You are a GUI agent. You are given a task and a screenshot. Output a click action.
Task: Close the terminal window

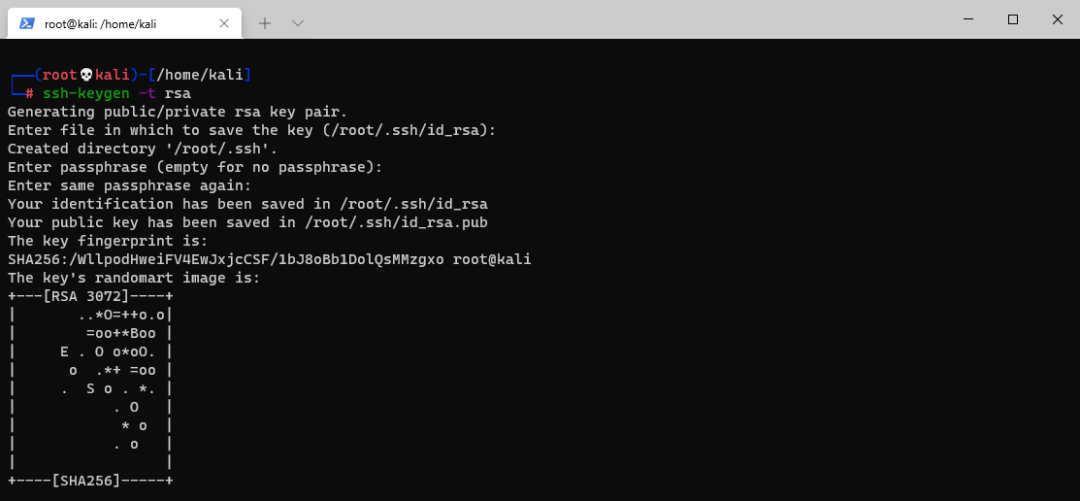click(x=1057, y=19)
